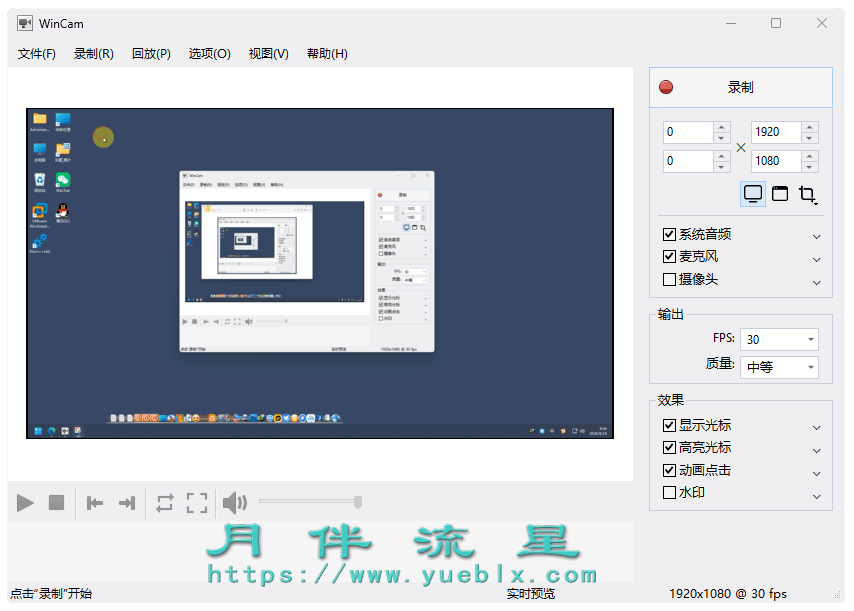Mute audio with speaker icon
This screenshot has height=611, width=854.
235,503
